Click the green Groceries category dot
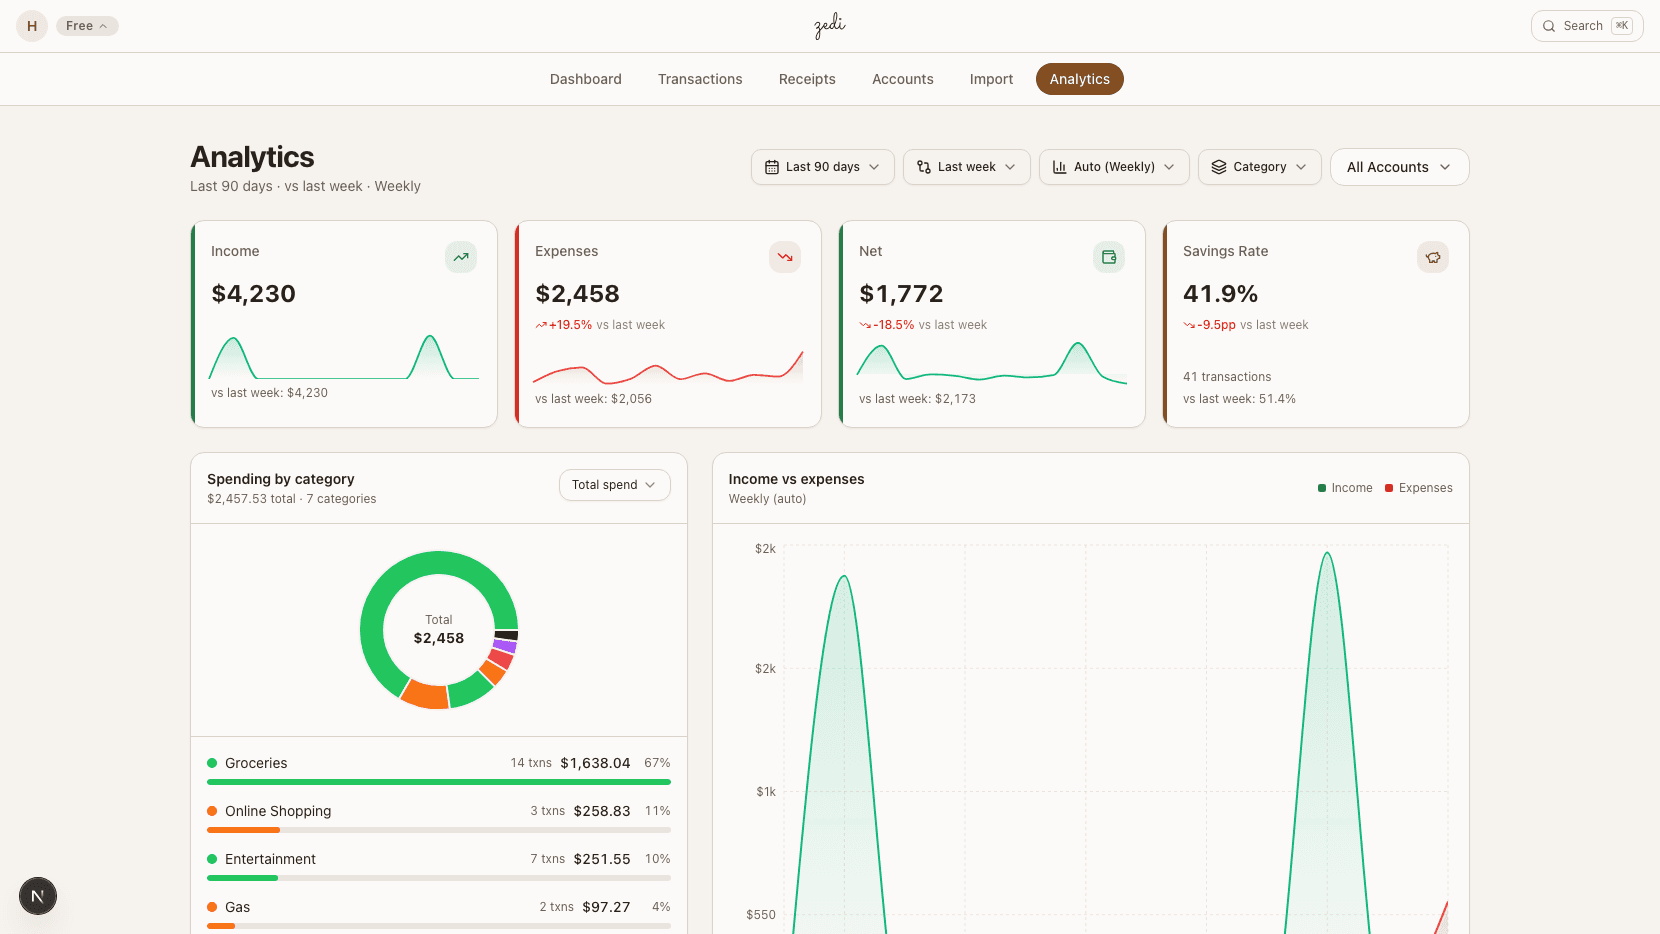Image resolution: width=1660 pixels, height=934 pixels. pos(212,763)
